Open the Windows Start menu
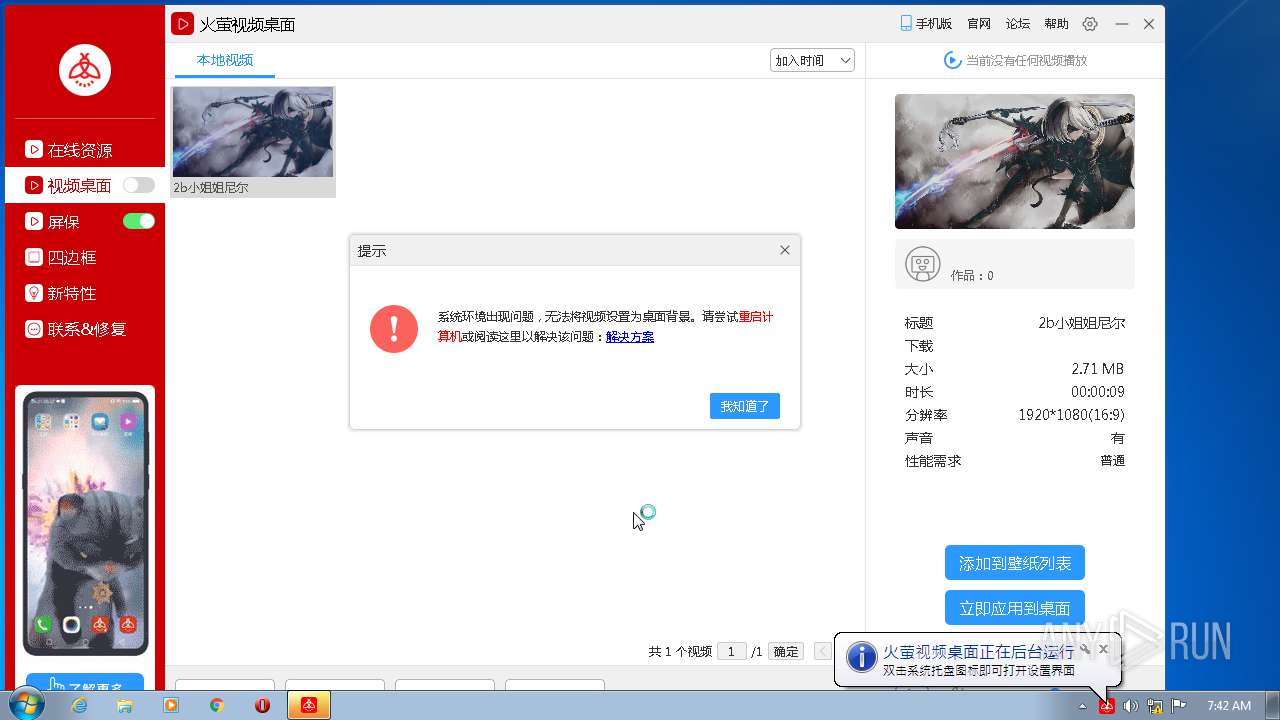The image size is (1280, 720). pyautogui.click(x=26, y=705)
